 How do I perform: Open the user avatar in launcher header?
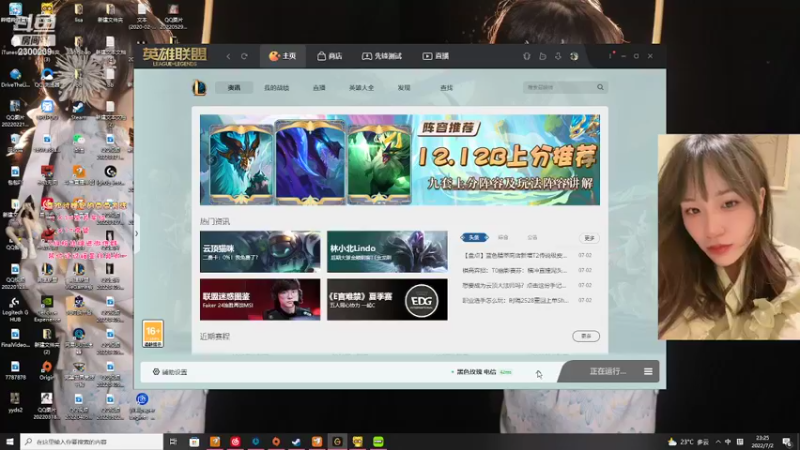coord(574,56)
